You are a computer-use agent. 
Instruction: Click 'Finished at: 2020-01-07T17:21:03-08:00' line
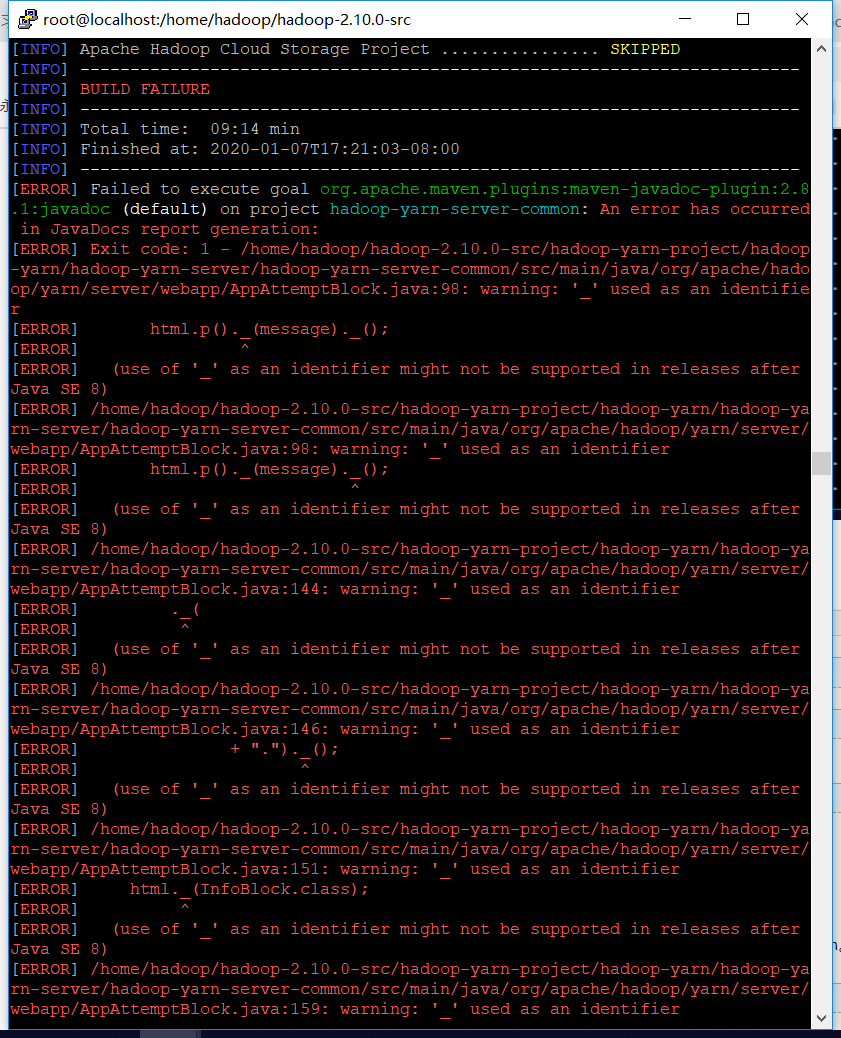click(x=270, y=149)
